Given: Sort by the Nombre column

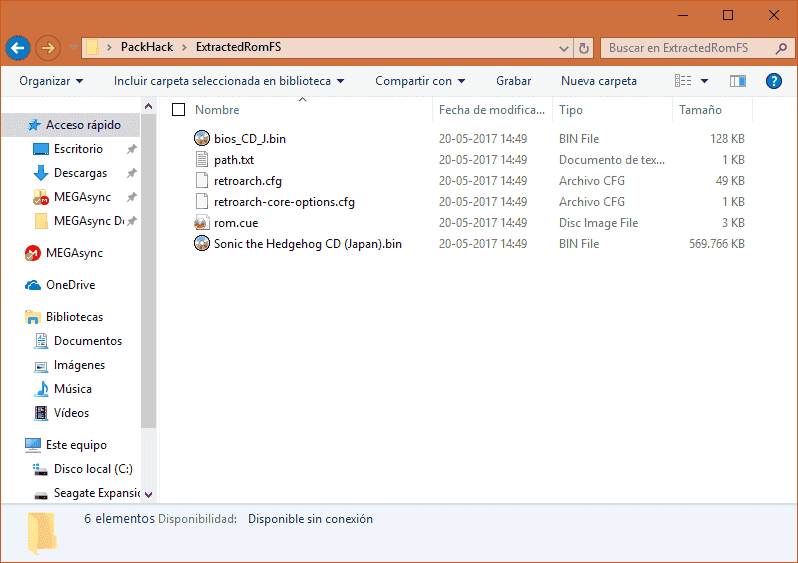Looking at the screenshot, I should coord(217,110).
